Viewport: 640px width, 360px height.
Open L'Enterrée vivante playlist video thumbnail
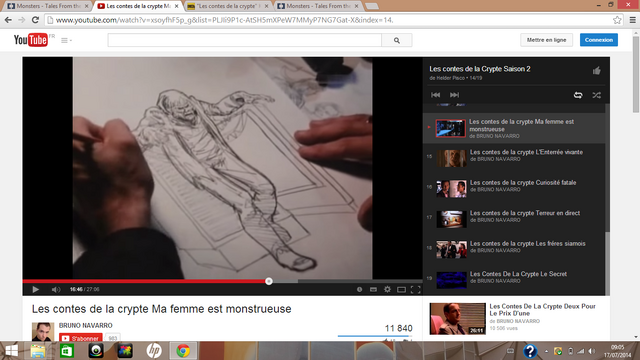click(x=451, y=158)
